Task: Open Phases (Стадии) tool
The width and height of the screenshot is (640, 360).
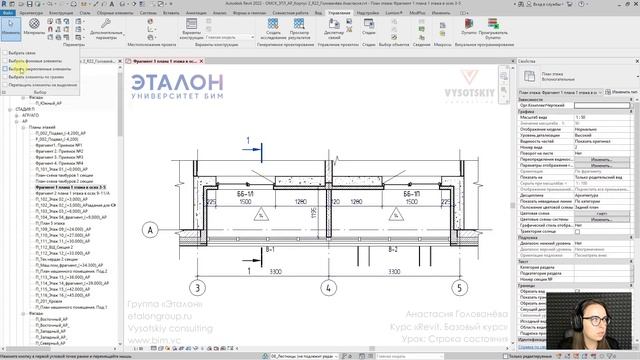Action: [369, 27]
